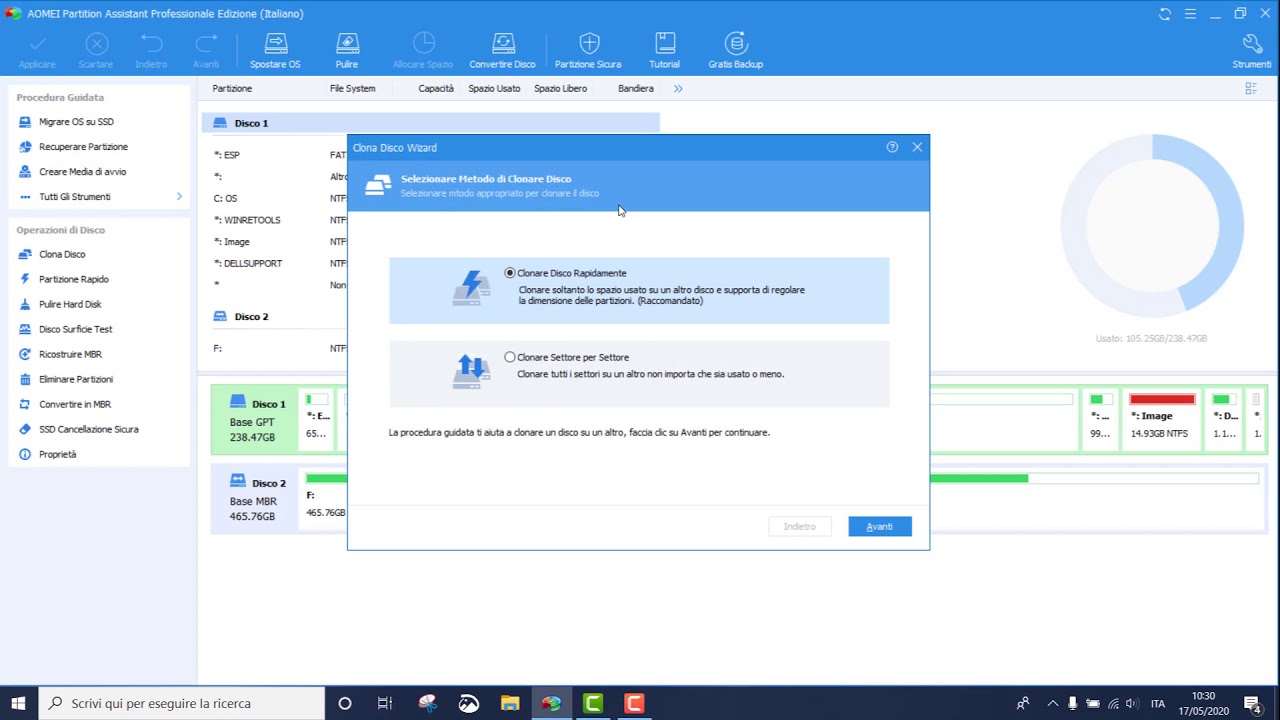Select SSD Cancellazione Sicura tool

click(x=86, y=429)
